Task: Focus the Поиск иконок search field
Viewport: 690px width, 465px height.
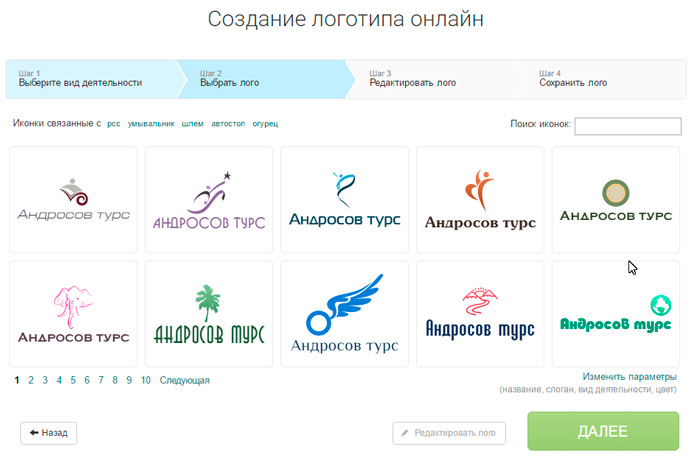Action: tap(628, 126)
